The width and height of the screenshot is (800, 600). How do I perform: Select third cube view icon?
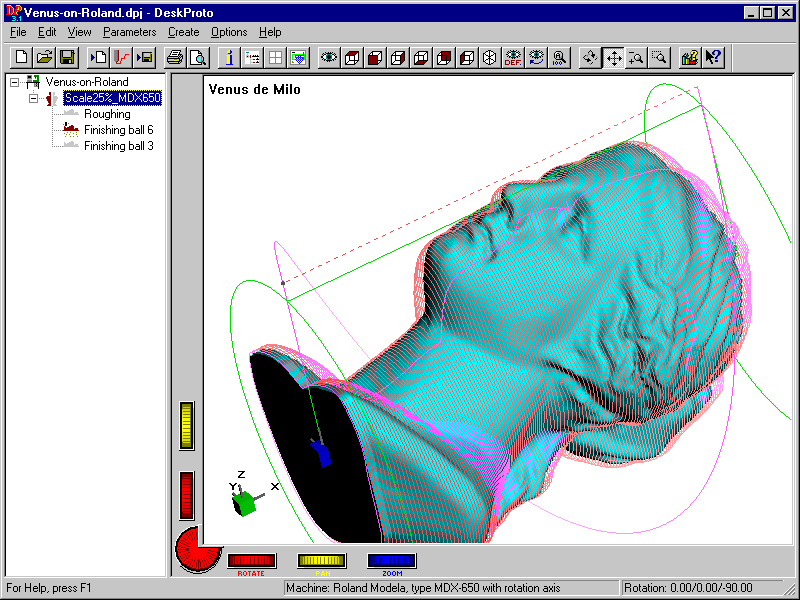tap(398, 57)
